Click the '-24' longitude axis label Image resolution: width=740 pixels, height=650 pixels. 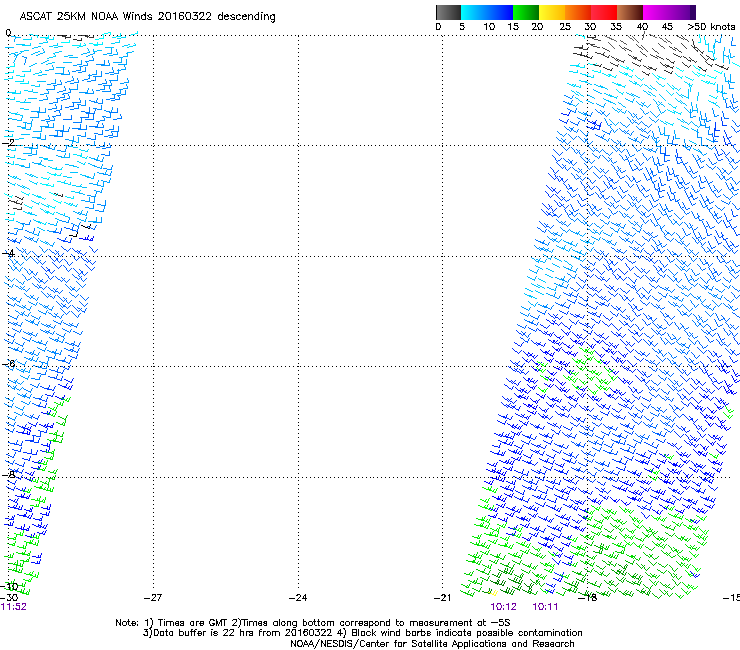[x=298, y=598]
